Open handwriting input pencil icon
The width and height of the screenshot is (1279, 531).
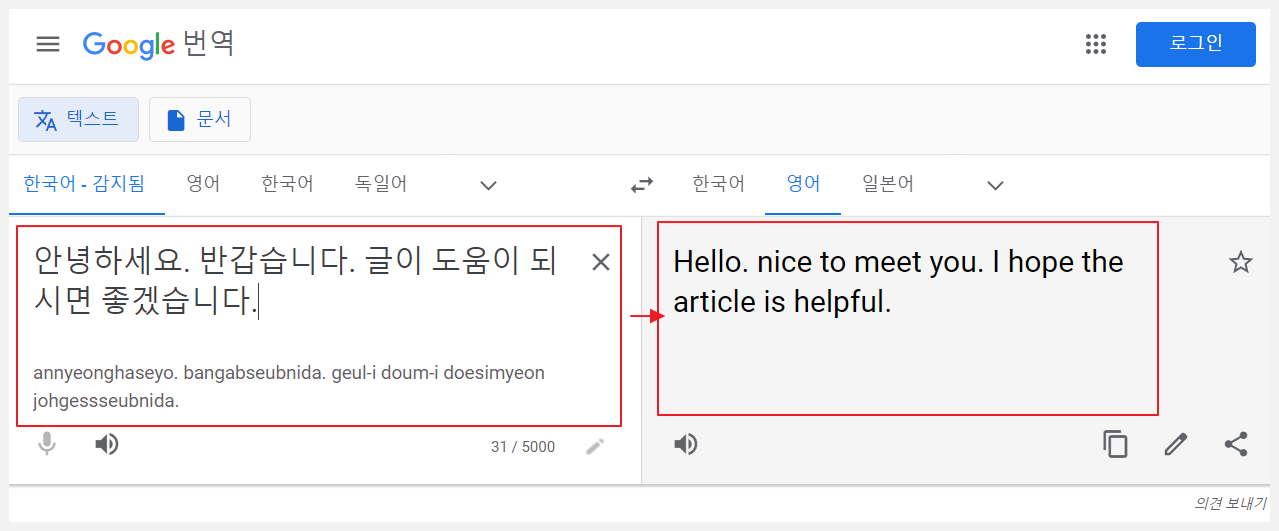pyautogui.click(x=595, y=446)
